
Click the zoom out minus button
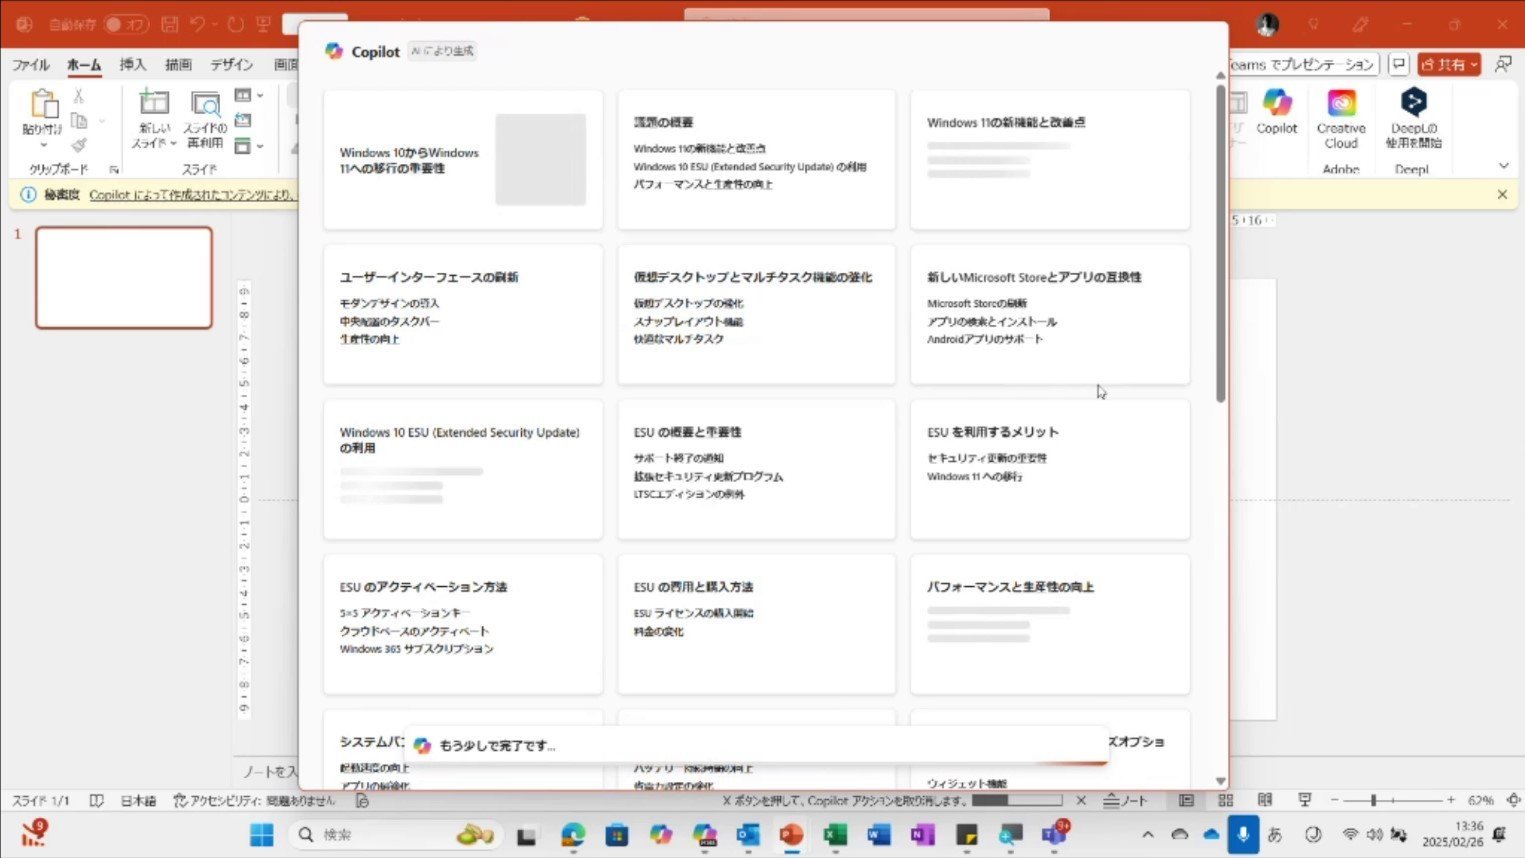point(1335,801)
